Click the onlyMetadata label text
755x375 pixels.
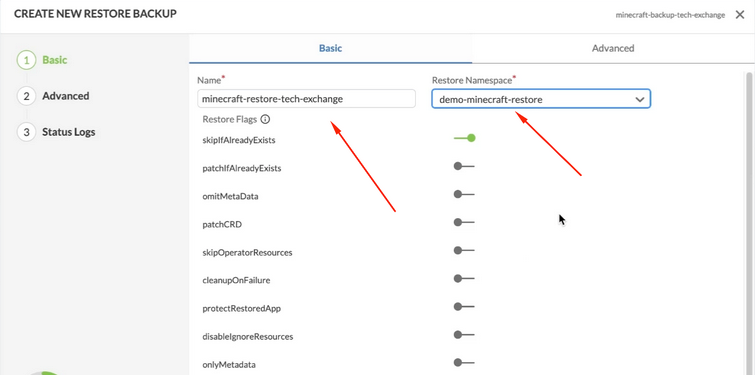(x=229, y=364)
